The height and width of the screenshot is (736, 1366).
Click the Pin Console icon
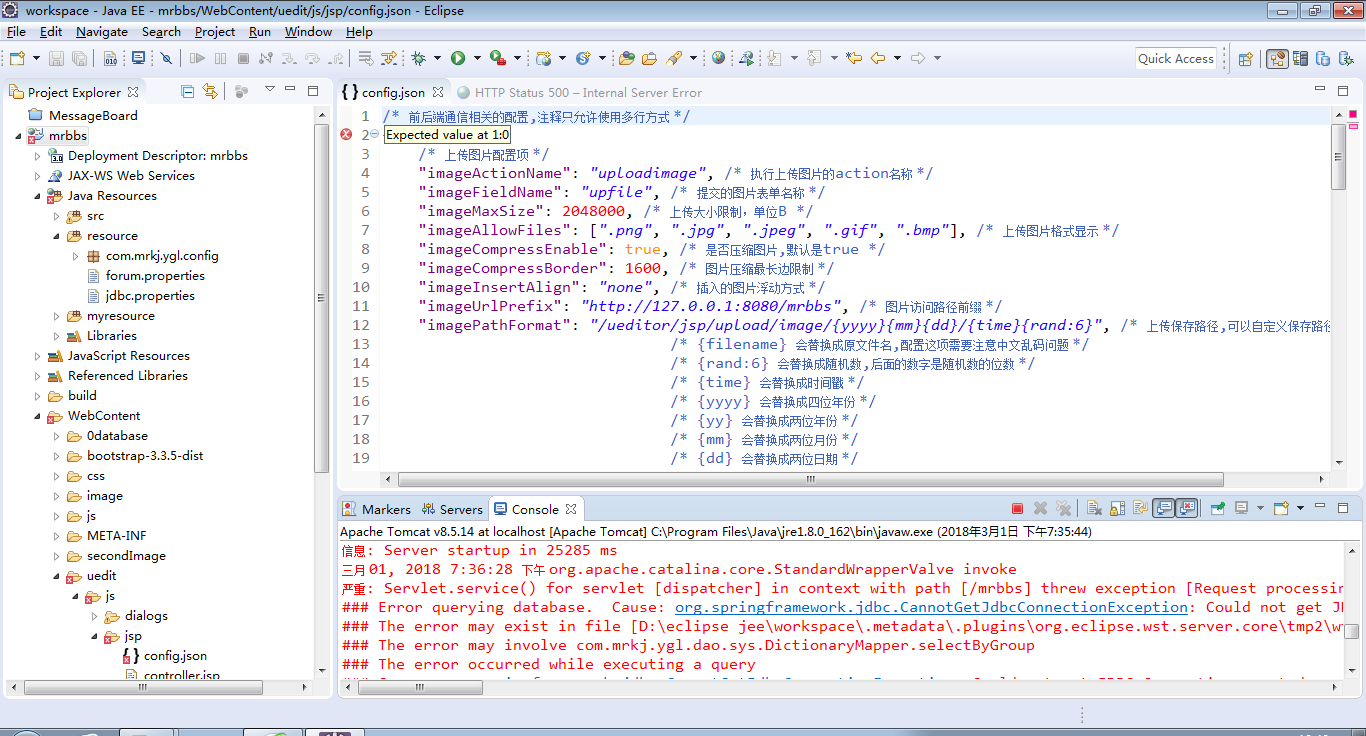click(1218, 508)
